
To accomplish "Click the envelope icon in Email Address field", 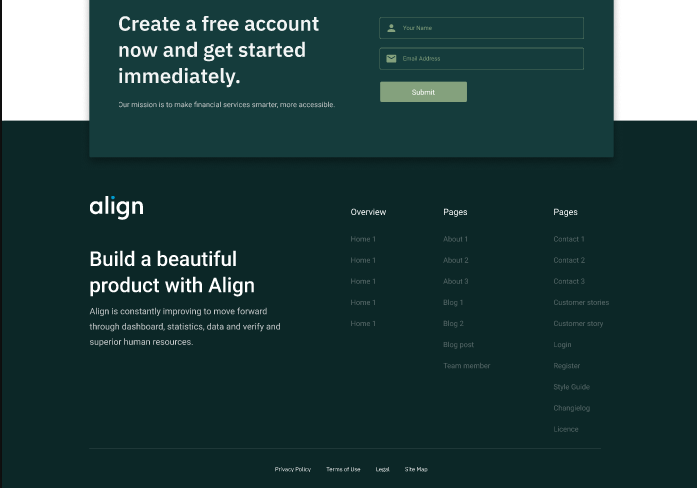I will (391, 59).
